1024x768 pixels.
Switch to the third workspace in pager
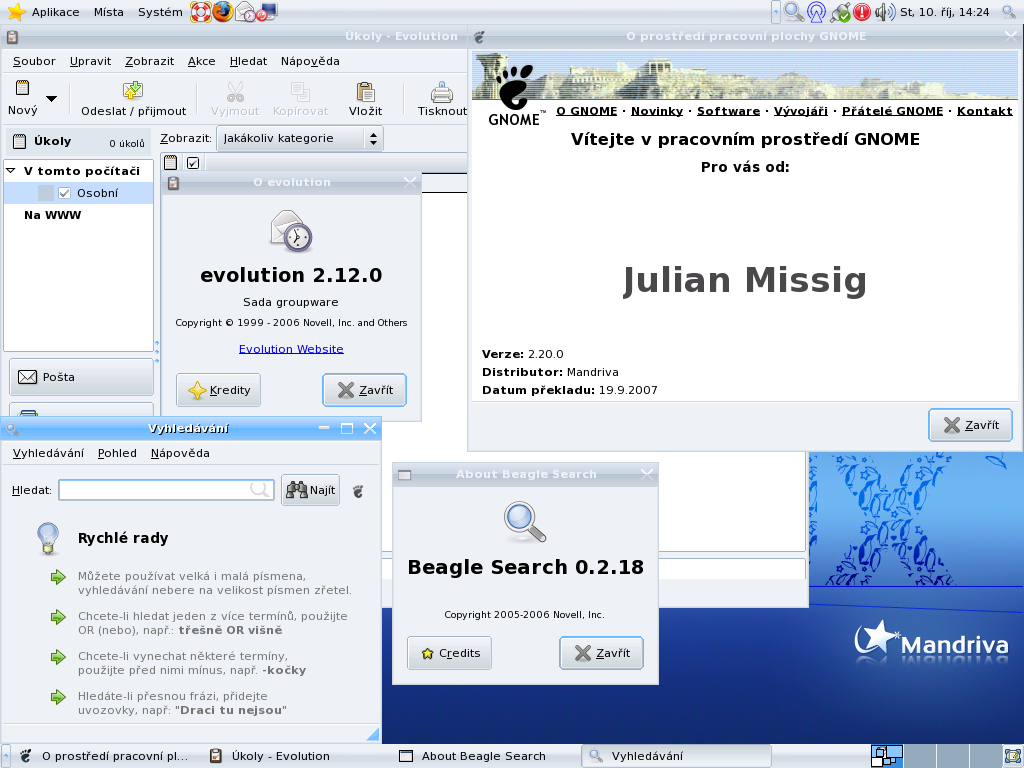(x=953, y=756)
